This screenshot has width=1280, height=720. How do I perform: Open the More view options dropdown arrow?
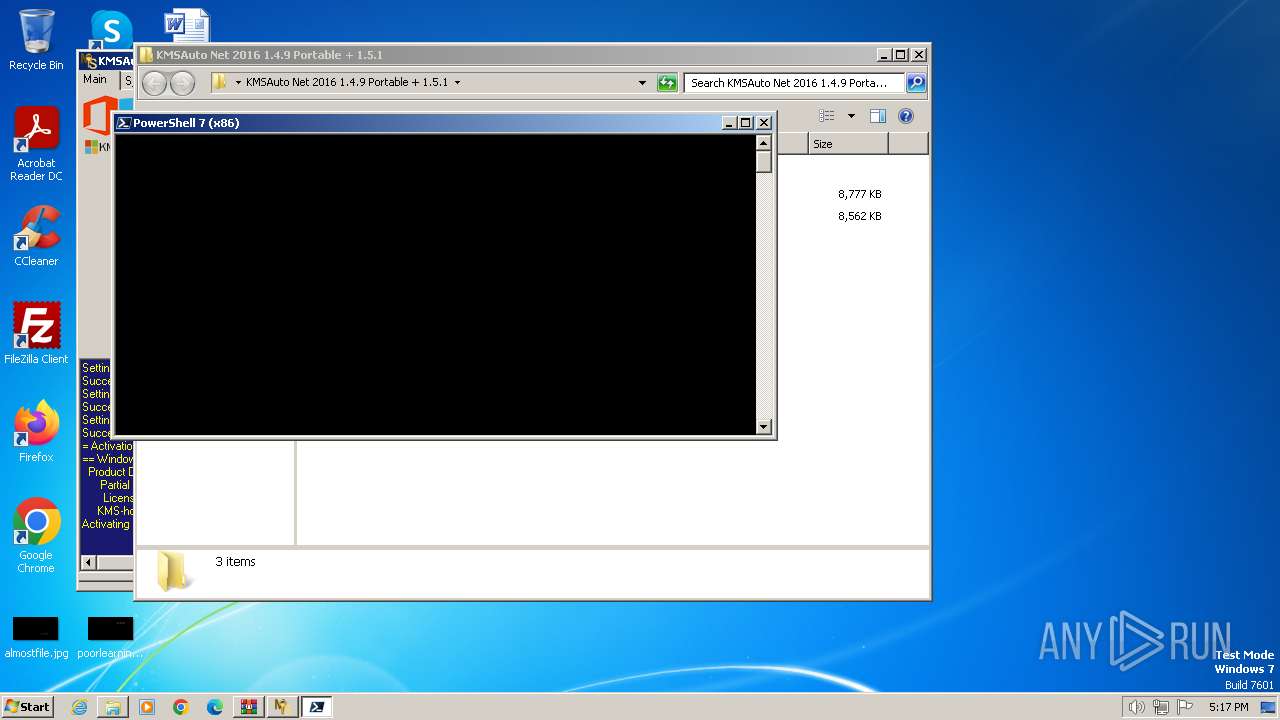851,116
